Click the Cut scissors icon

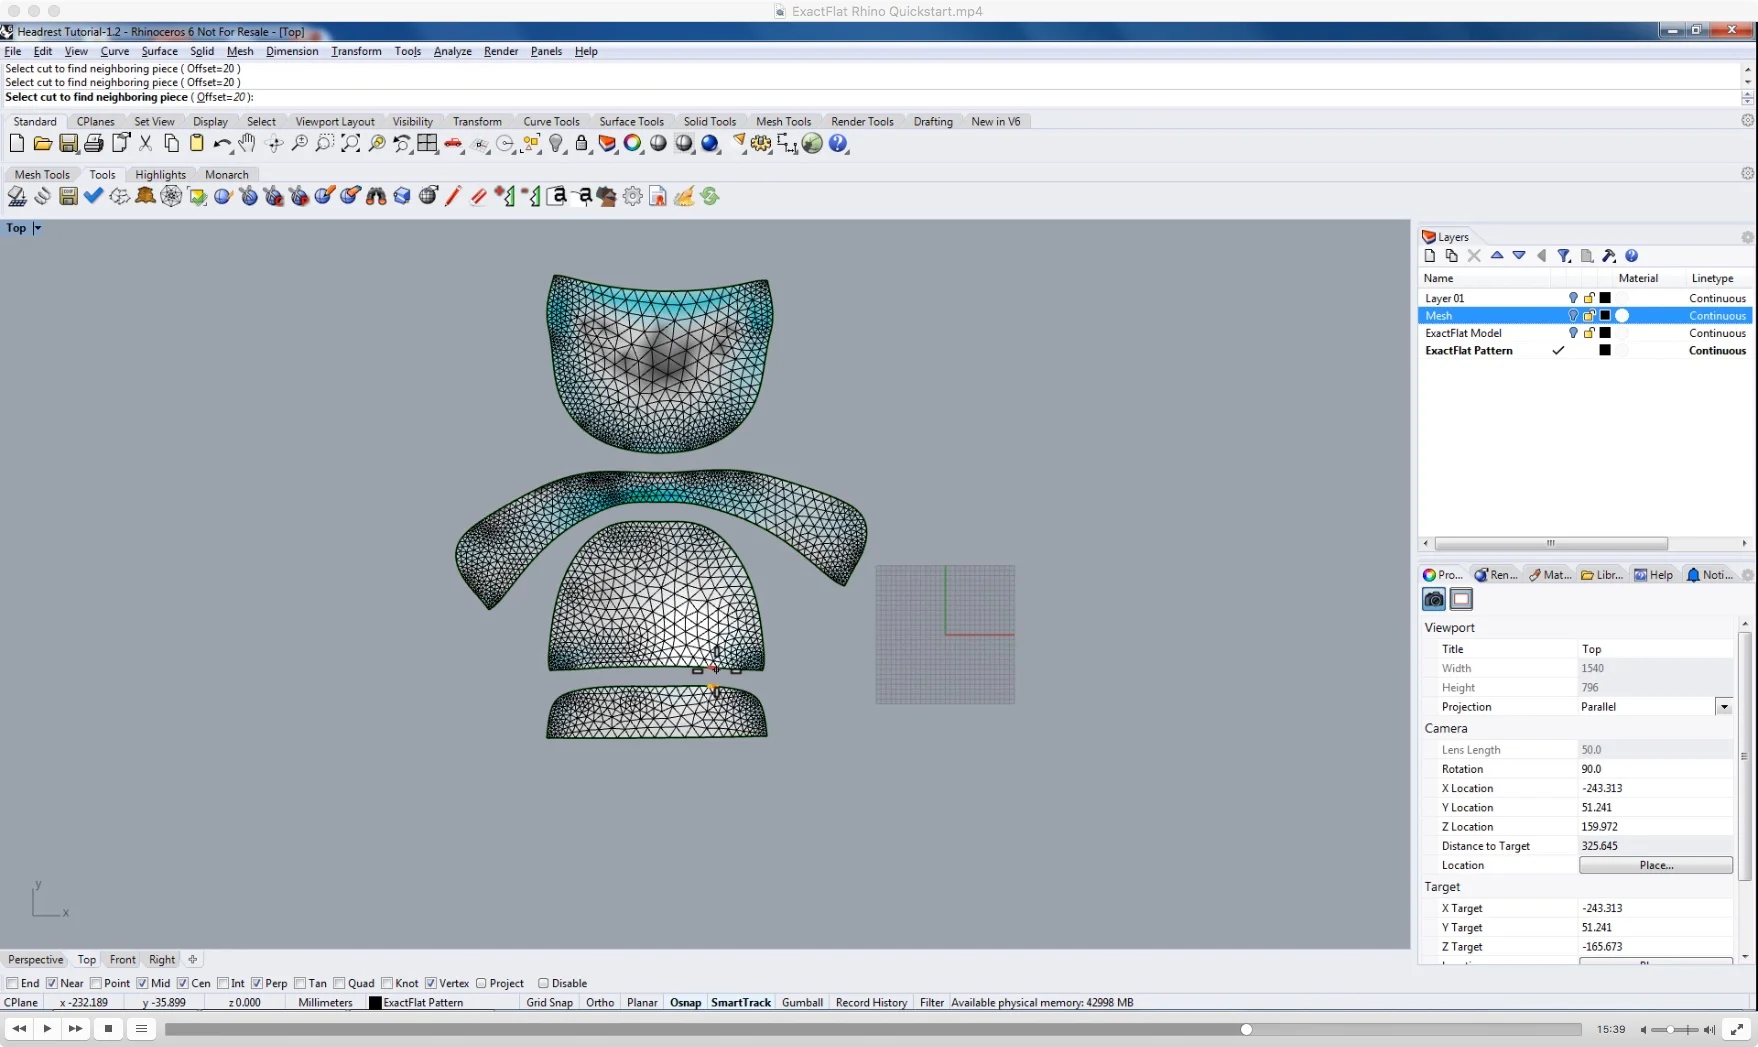(x=146, y=144)
